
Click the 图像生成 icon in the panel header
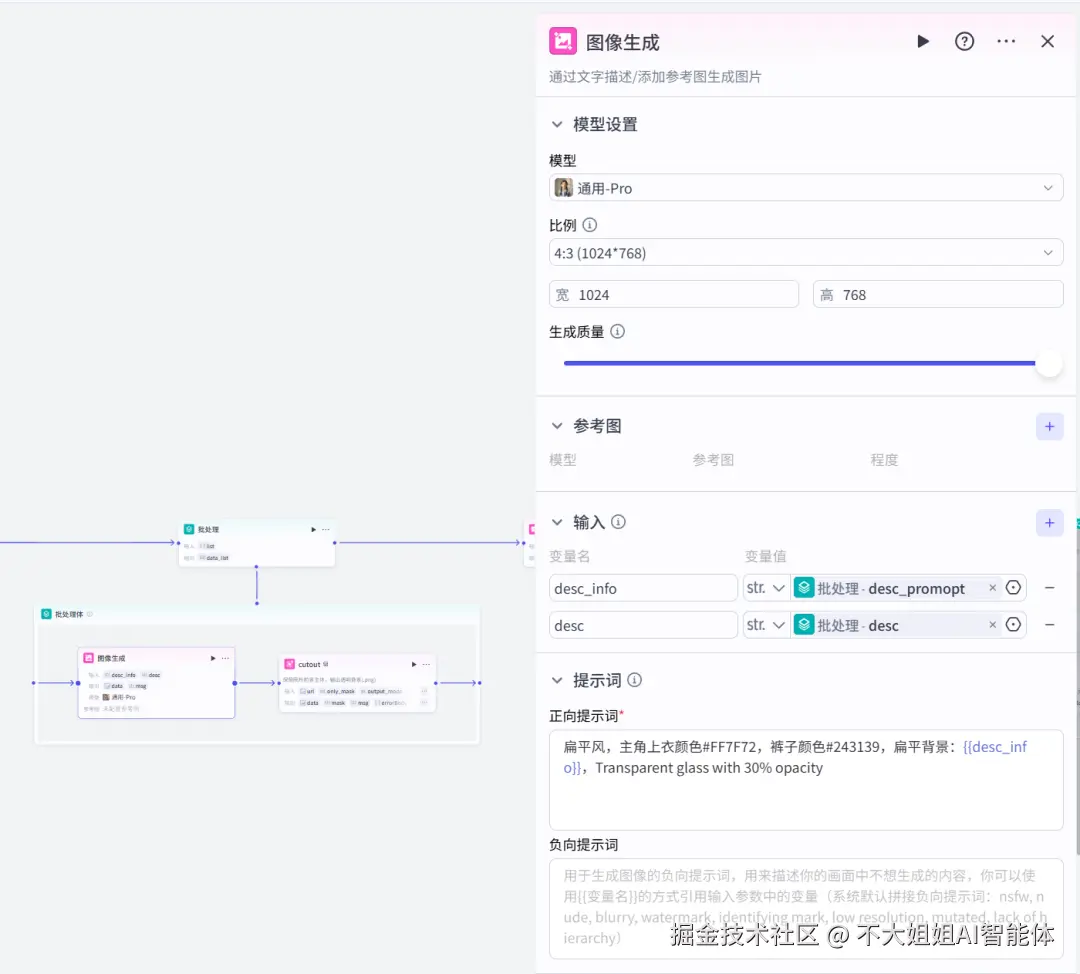point(562,41)
